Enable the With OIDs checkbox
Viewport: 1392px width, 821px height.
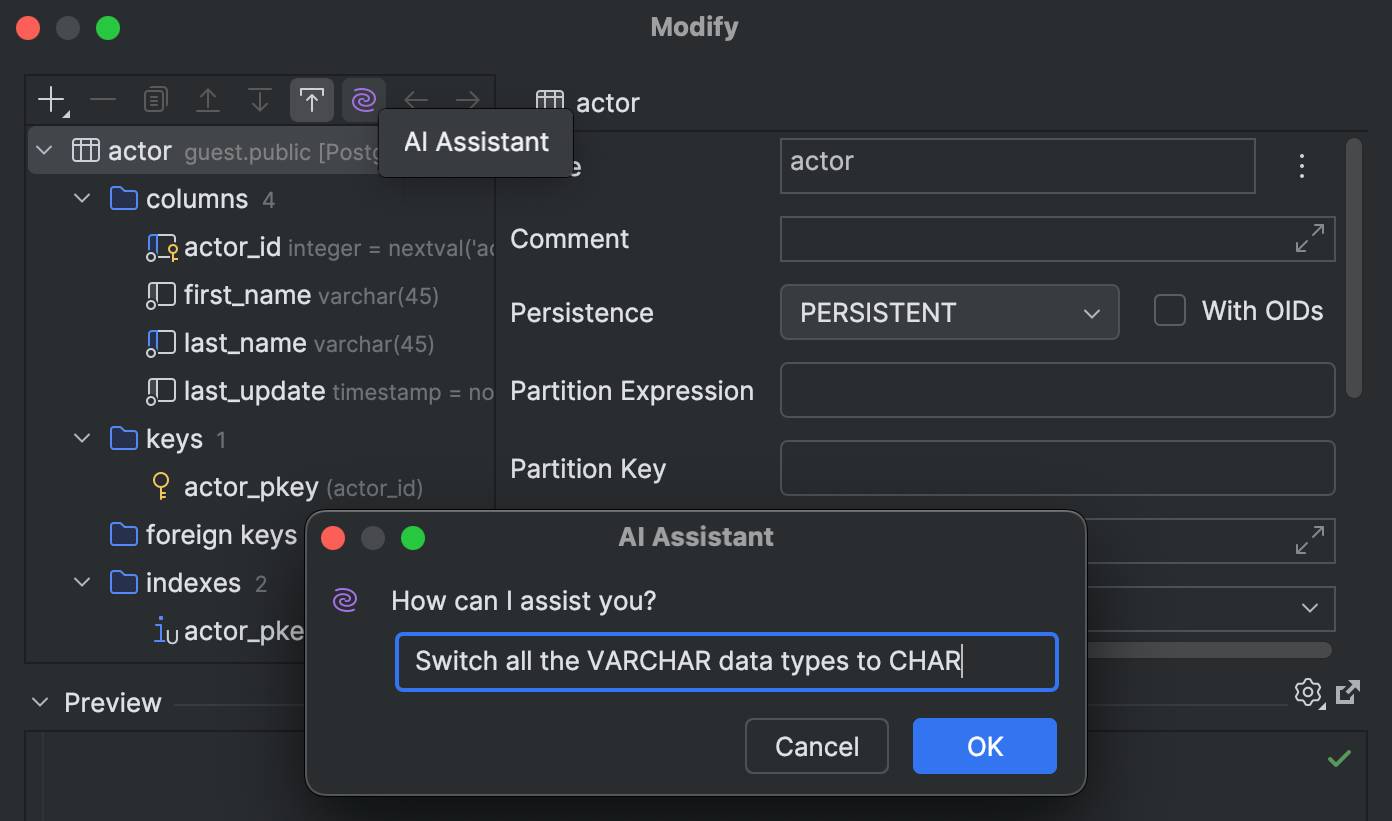(1169, 311)
